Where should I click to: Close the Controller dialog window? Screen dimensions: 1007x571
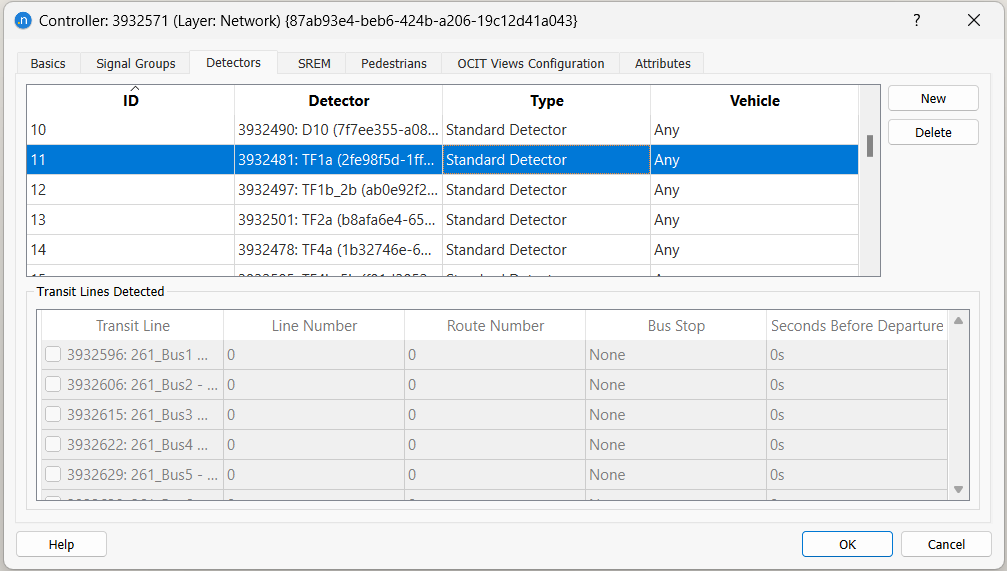tap(973, 20)
